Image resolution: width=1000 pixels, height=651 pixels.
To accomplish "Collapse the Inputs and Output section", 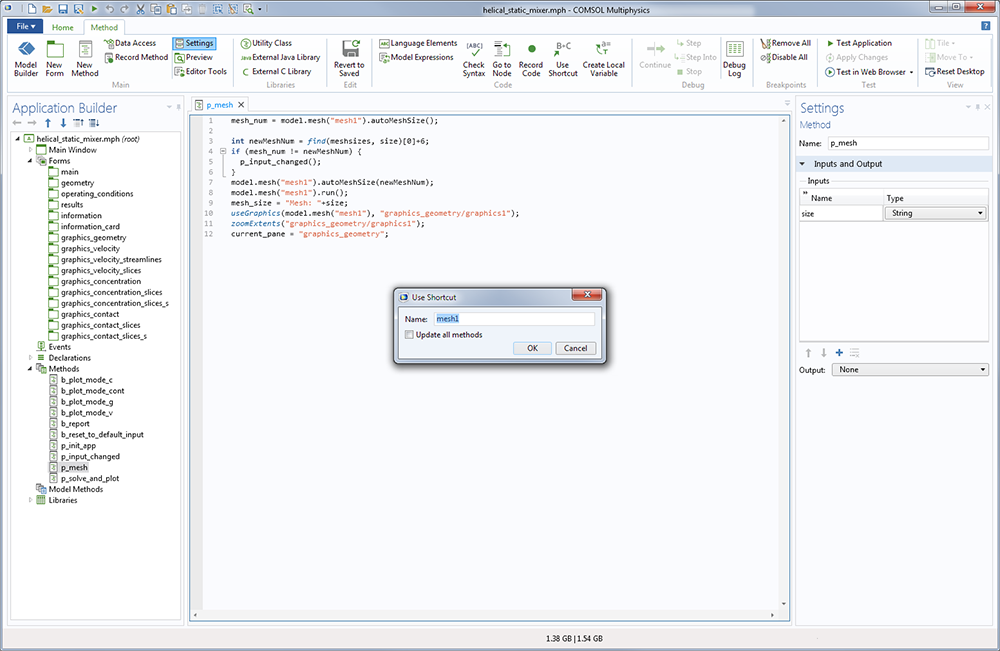I will [803, 164].
